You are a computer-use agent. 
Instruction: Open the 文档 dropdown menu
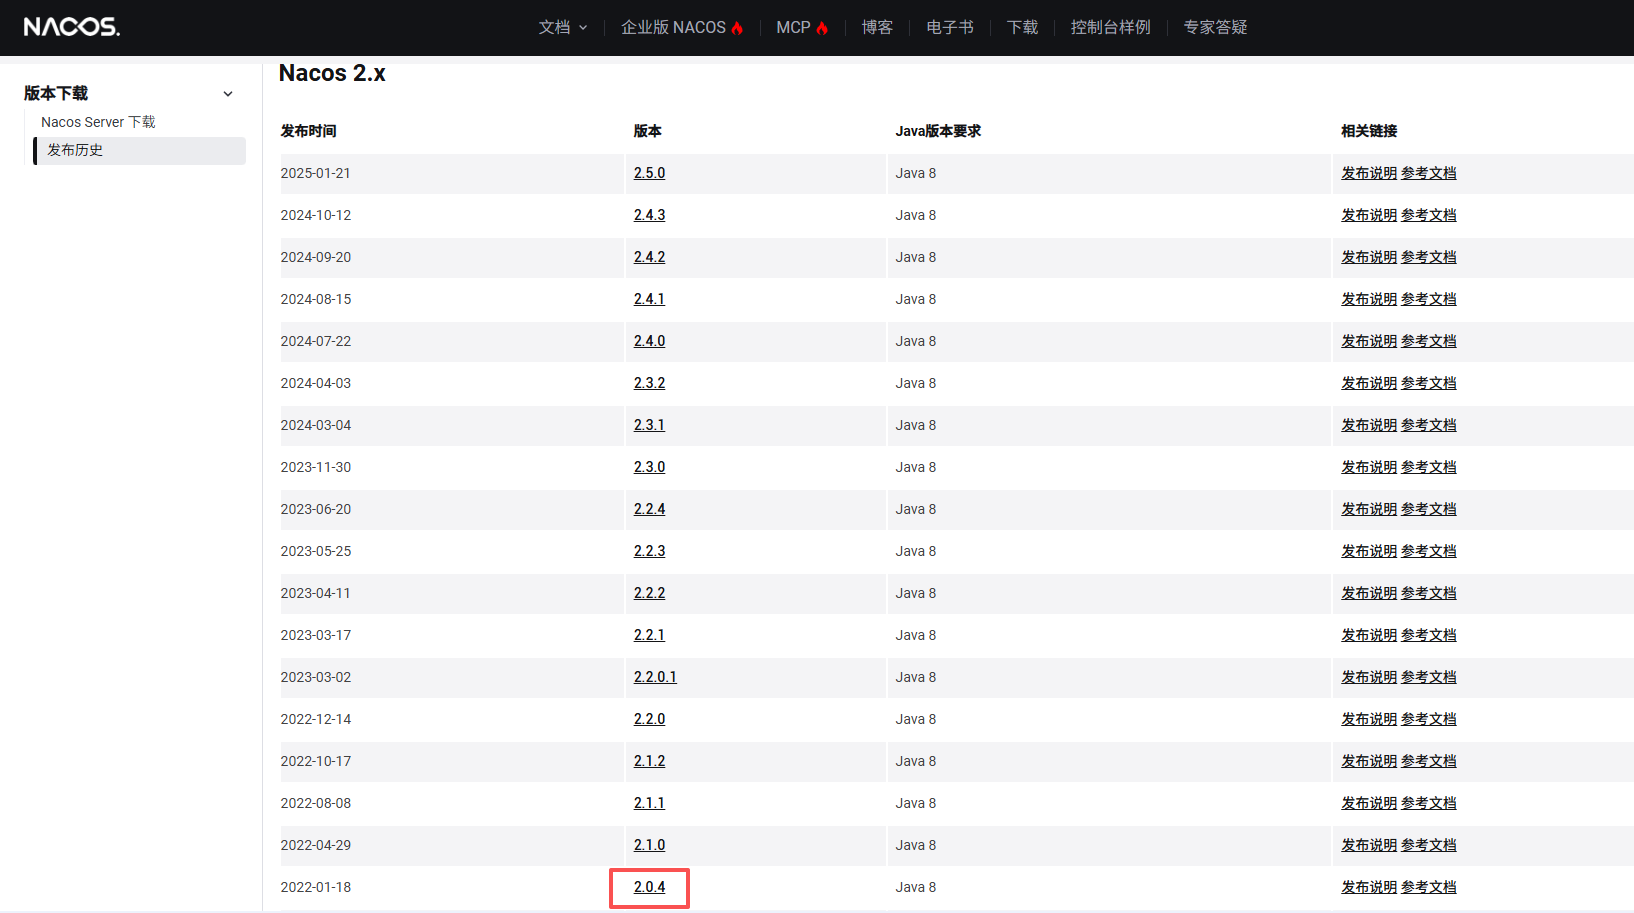pos(563,27)
